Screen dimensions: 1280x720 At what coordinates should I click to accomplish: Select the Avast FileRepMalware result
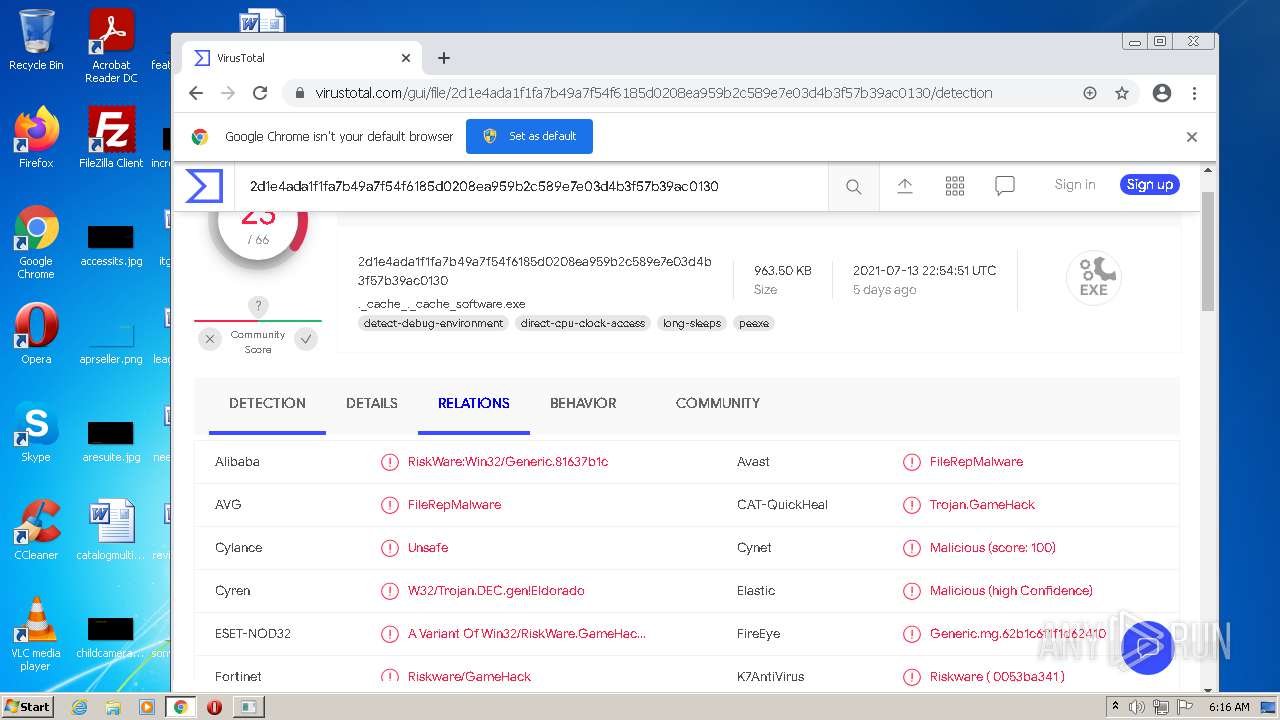[x=976, y=462]
